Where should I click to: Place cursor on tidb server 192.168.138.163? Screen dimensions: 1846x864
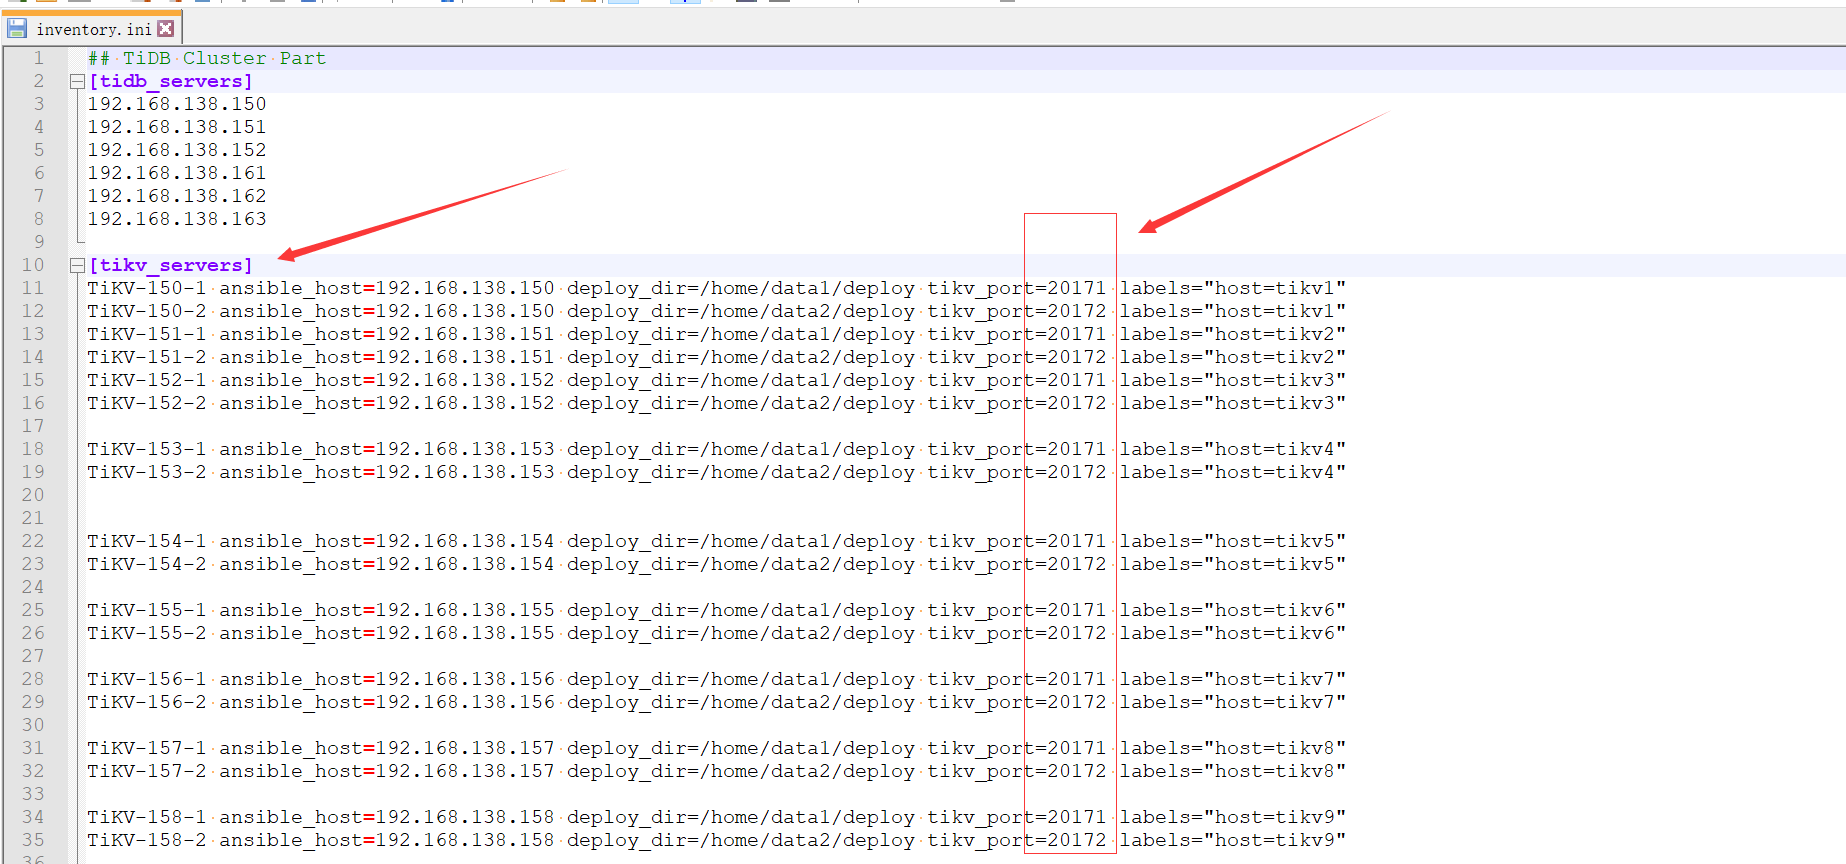pyautogui.click(x=177, y=219)
